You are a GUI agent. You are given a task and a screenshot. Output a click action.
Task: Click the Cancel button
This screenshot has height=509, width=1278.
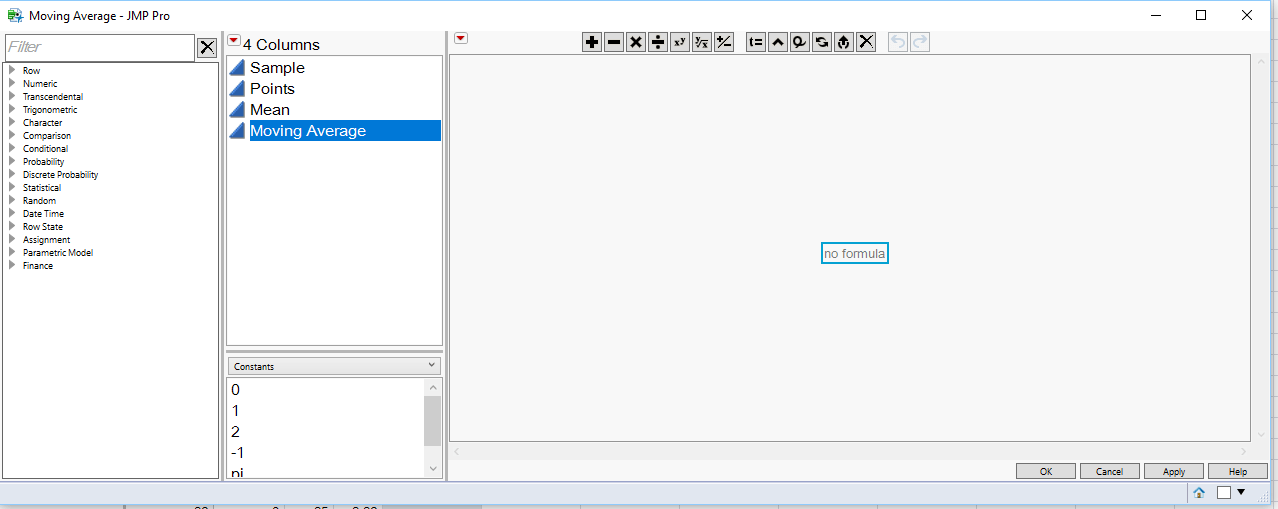point(1110,471)
